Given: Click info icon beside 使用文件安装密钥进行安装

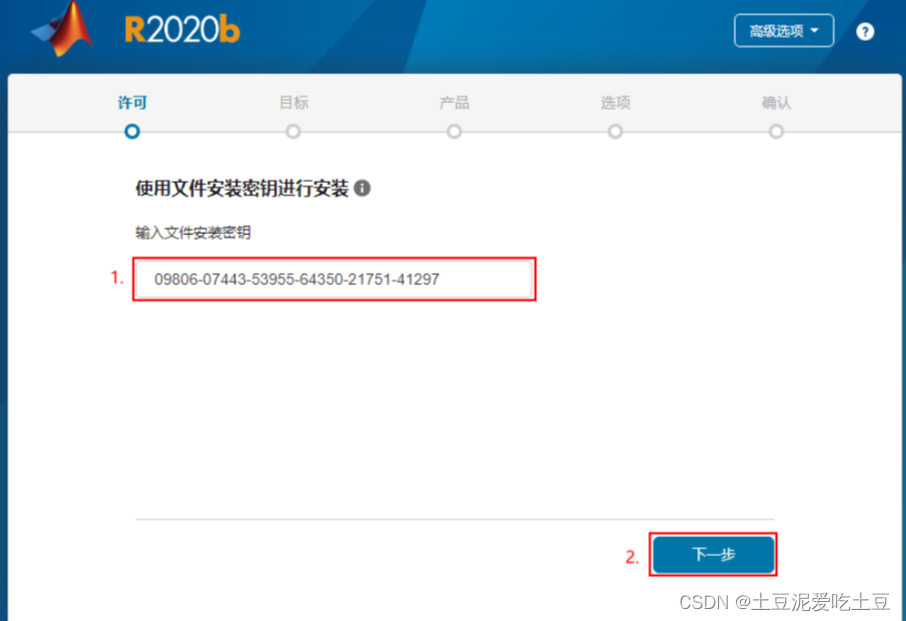Looking at the screenshot, I should click(x=362, y=188).
